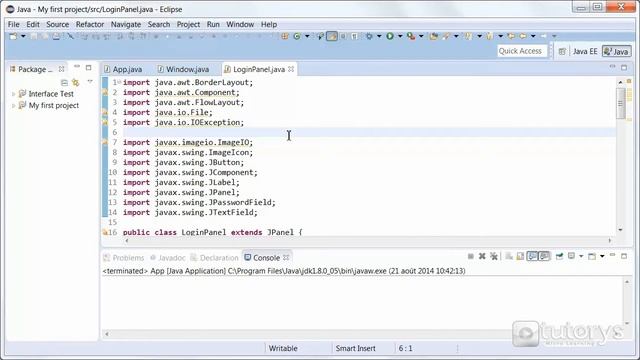Click the Clear Console icon
The image size is (640, 360).
pos(509,256)
